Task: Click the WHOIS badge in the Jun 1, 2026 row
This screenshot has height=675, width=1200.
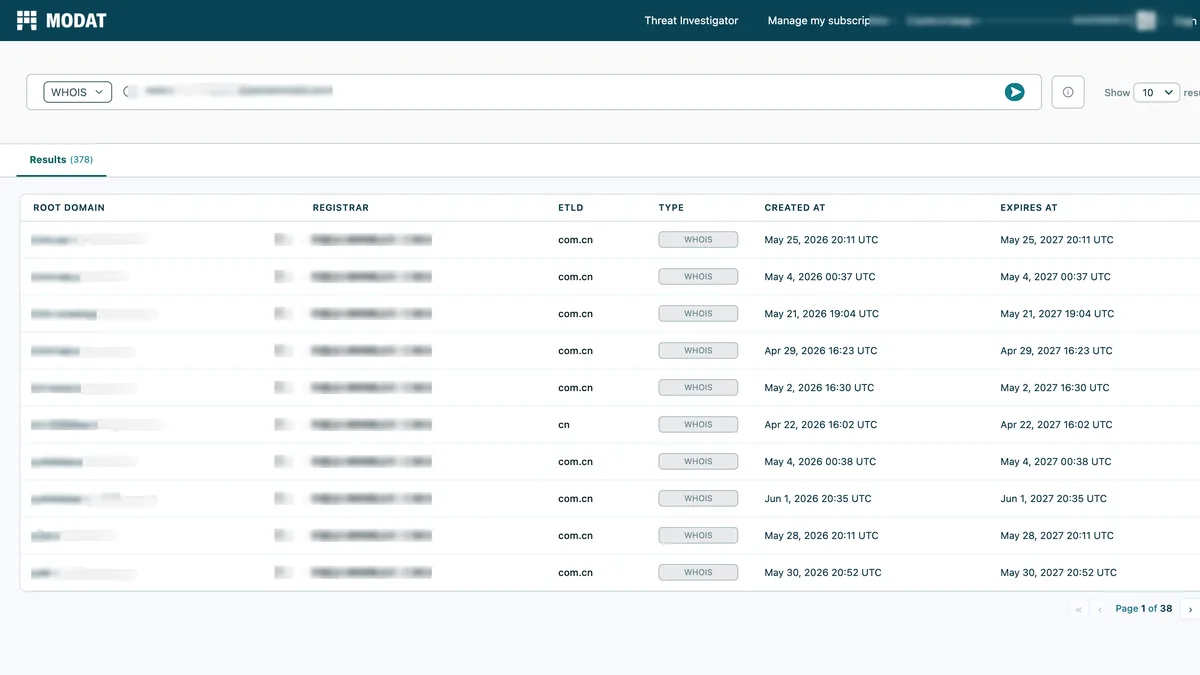Action: 698,499
